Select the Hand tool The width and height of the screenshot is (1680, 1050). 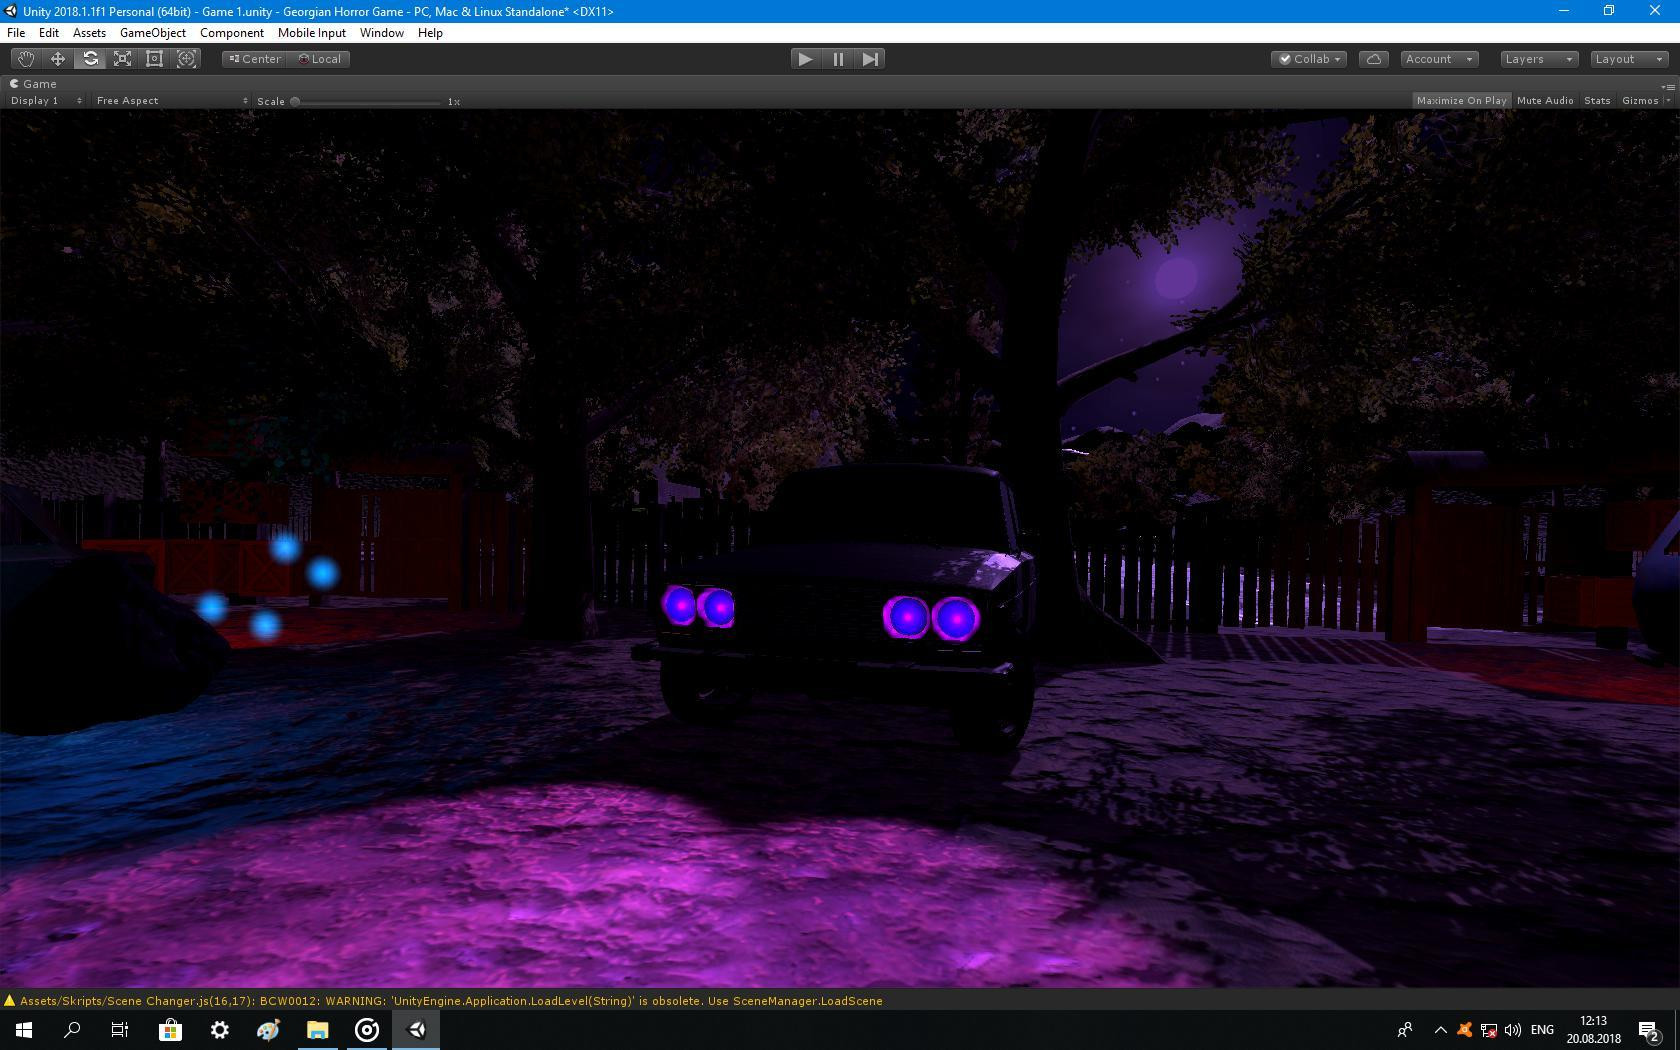tap(26, 59)
